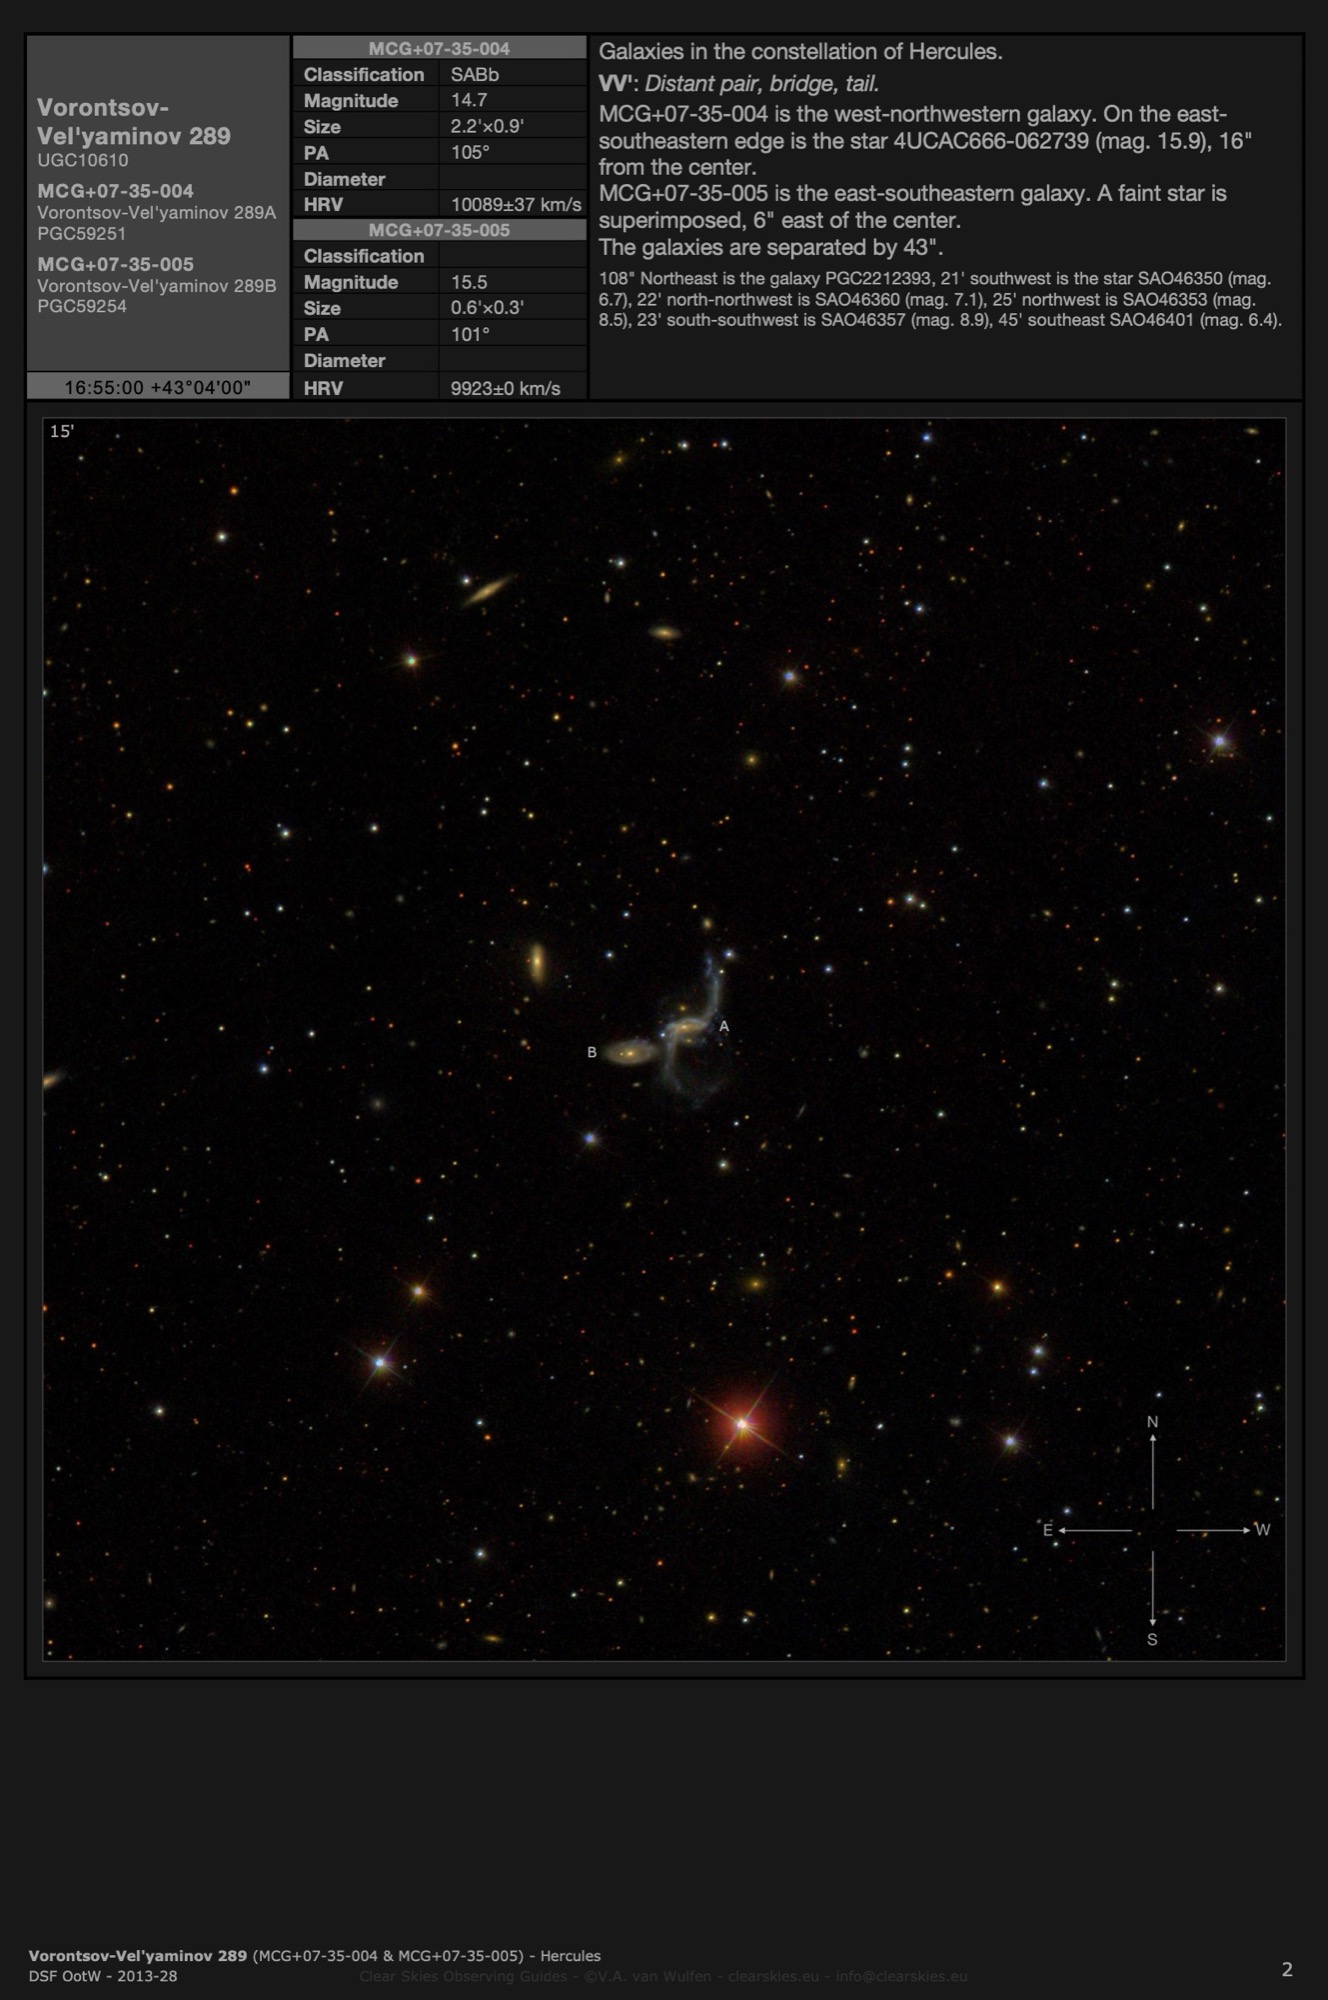Screen dimensions: 1328x2000
Task: Click the coordinates box 16:55:00 +43°04'00"
Action: point(158,387)
